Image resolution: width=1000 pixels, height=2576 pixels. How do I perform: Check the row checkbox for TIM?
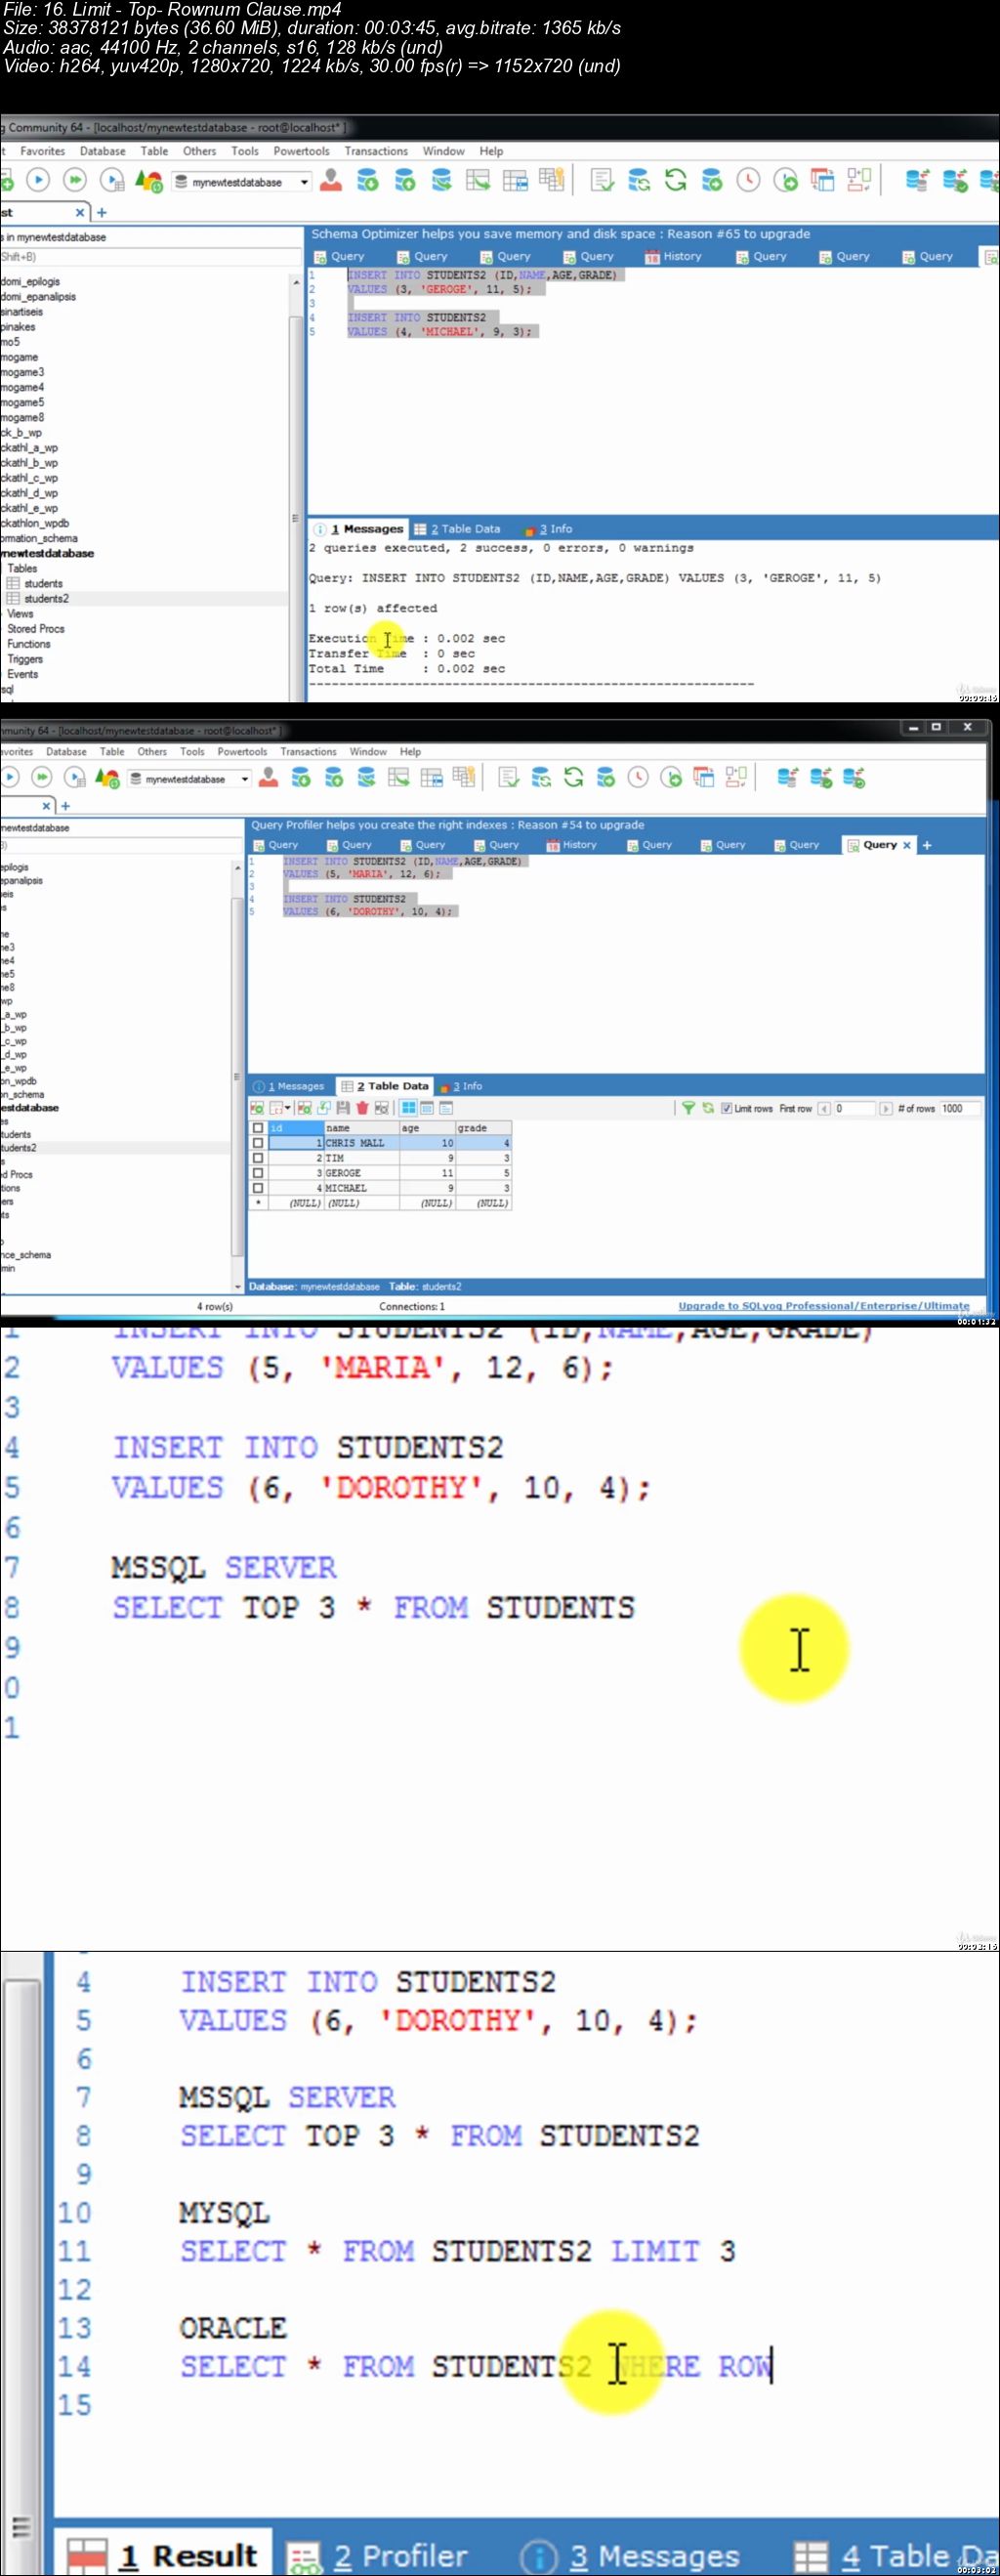(258, 1157)
